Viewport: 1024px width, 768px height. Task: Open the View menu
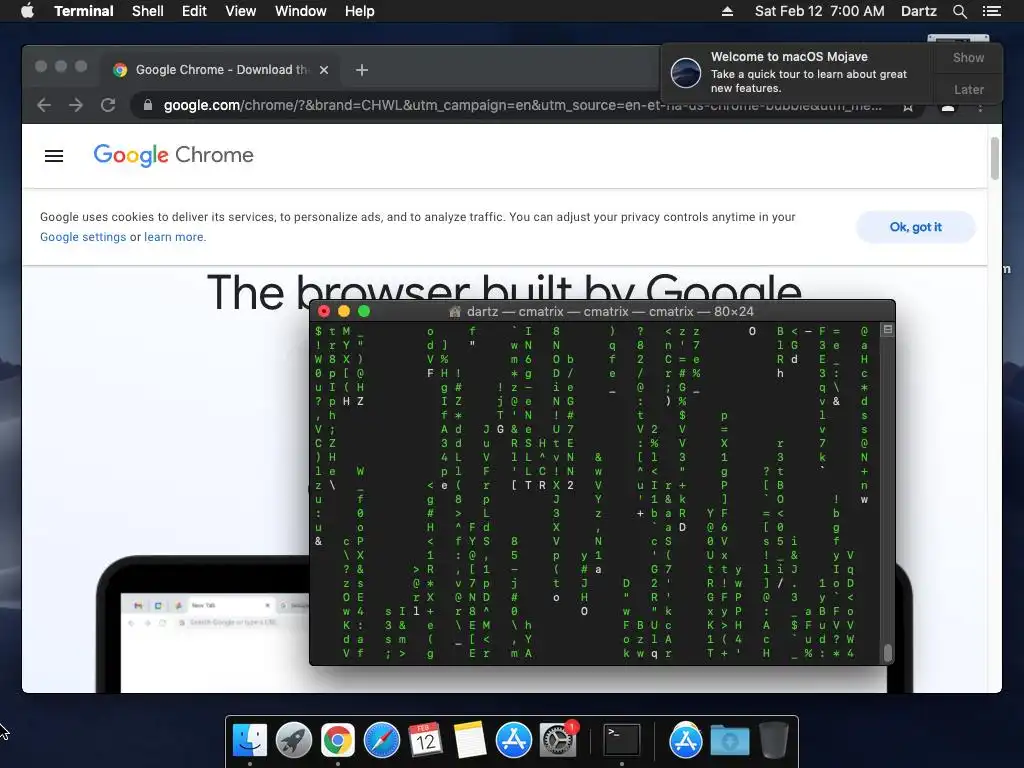[240, 11]
